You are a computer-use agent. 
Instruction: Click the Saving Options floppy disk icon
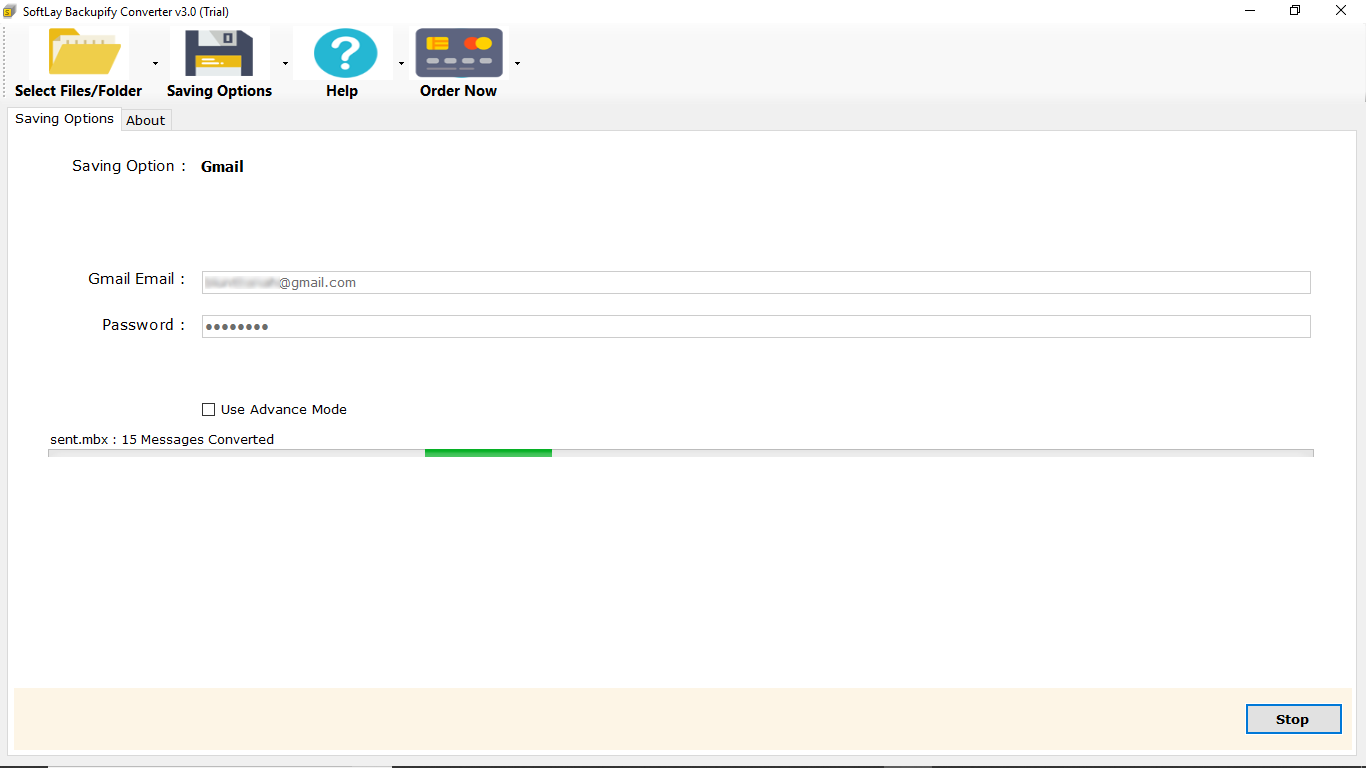[219, 53]
